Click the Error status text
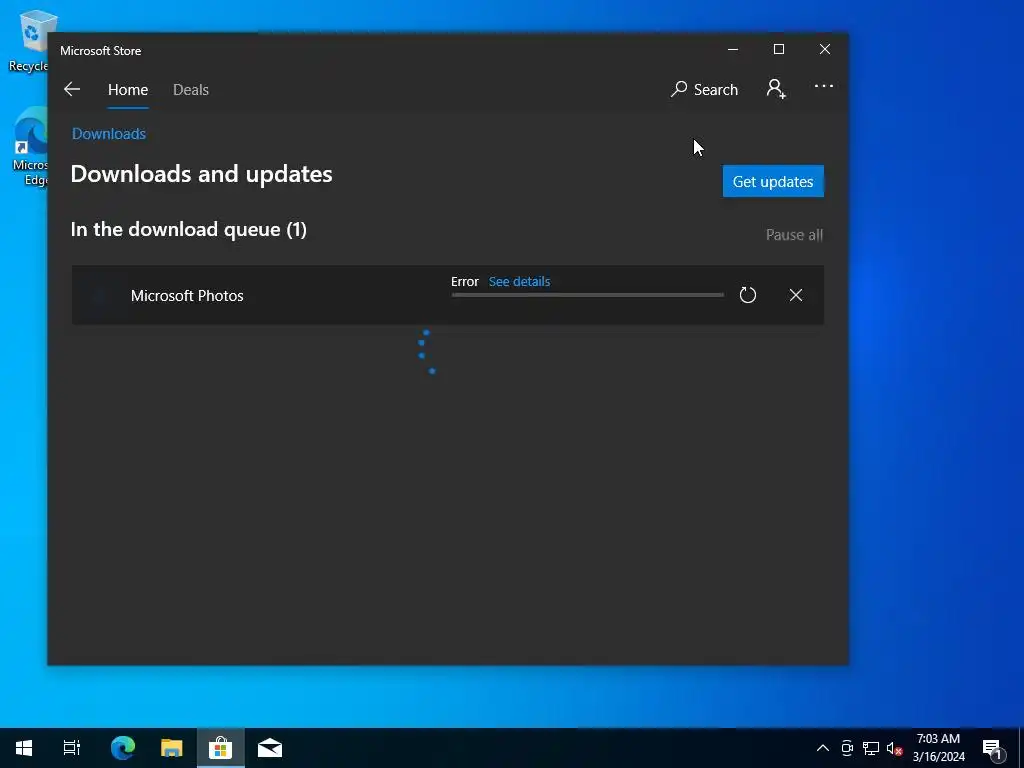 (464, 281)
